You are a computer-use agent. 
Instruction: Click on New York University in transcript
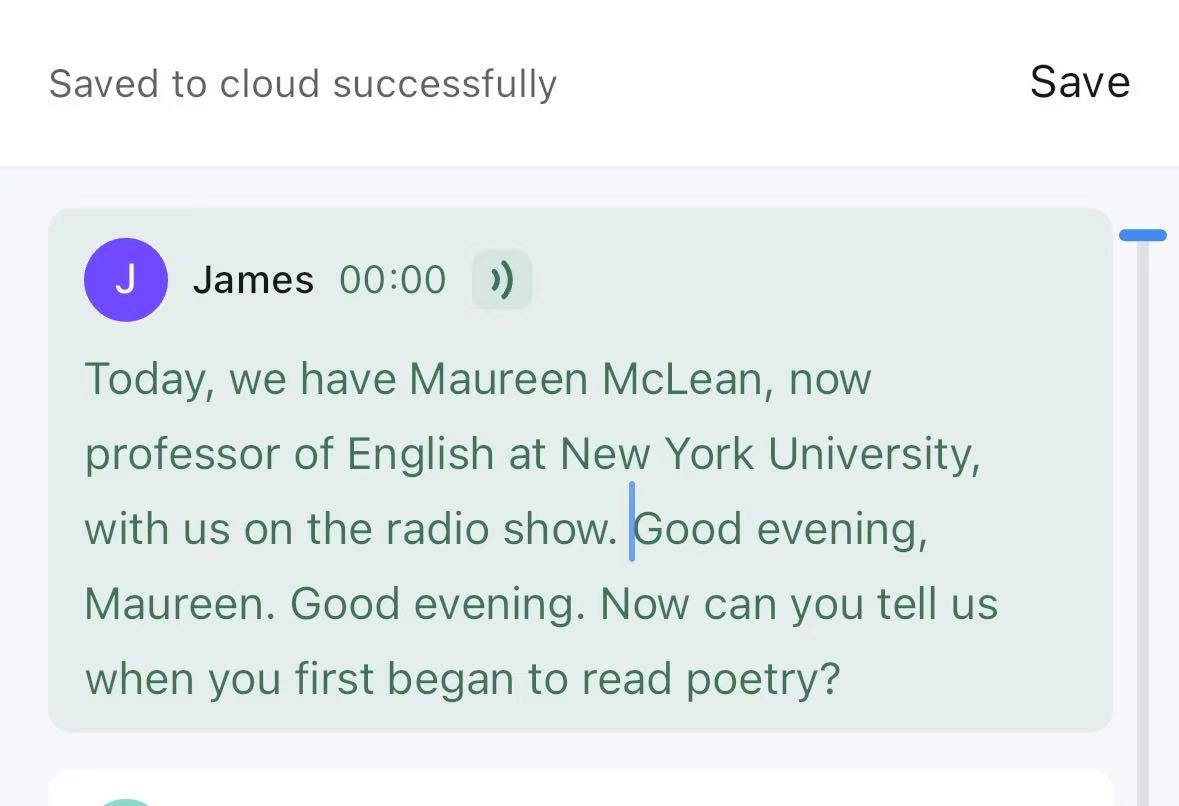[x=768, y=455]
